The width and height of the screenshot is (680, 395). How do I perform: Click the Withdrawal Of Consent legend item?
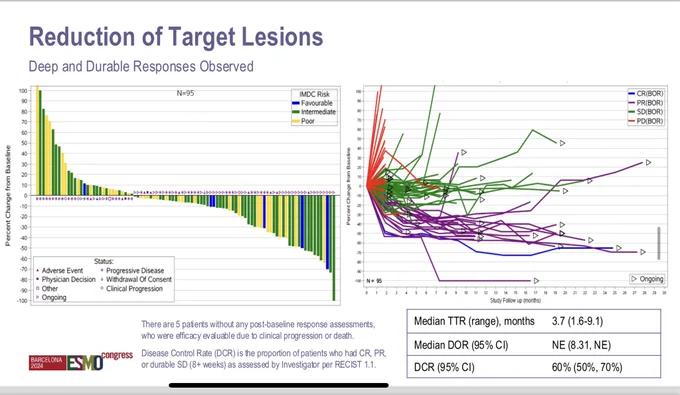[x=136, y=280]
